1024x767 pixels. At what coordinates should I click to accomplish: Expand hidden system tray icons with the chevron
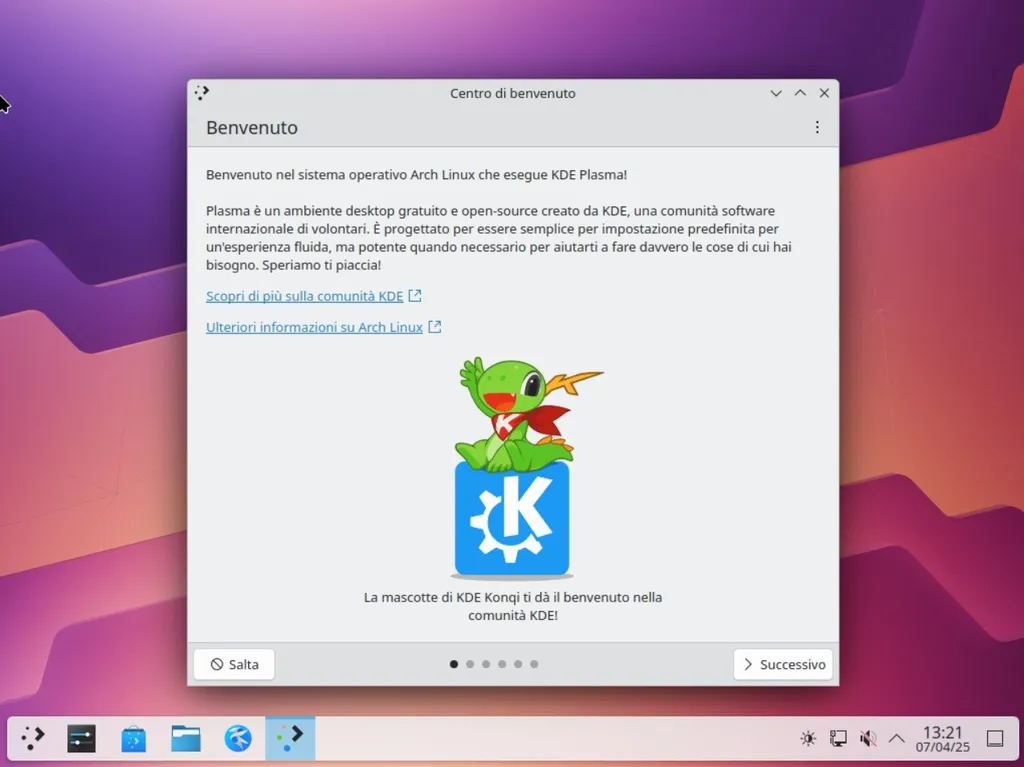[x=896, y=738]
